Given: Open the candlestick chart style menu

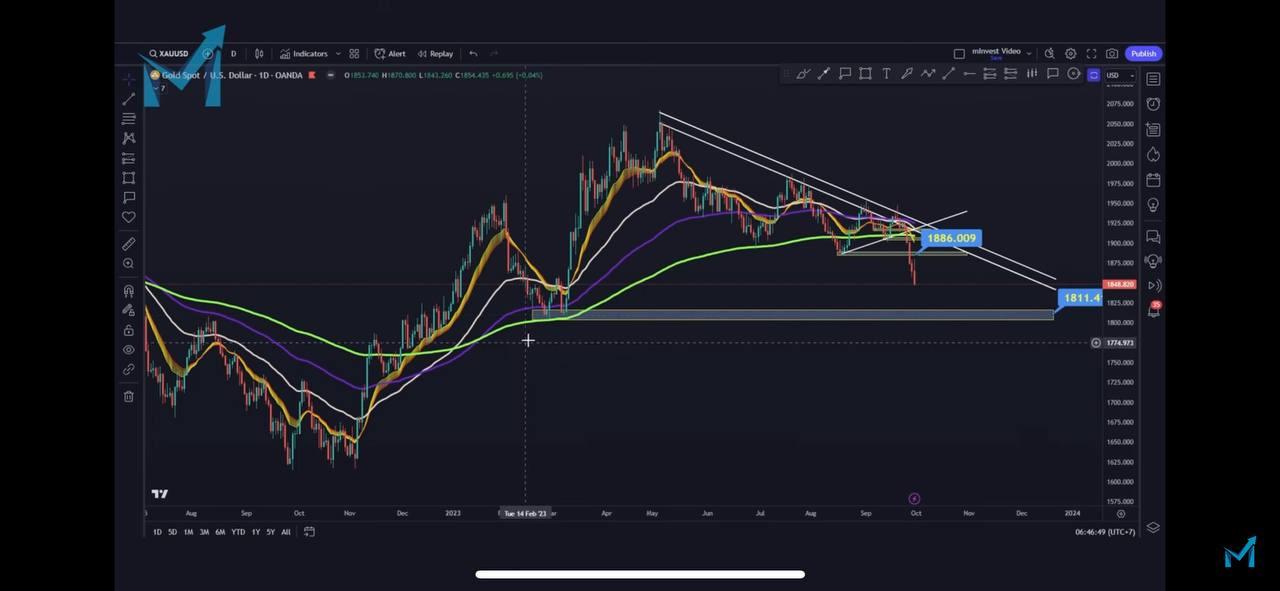Looking at the screenshot, I should pos(259,54).
